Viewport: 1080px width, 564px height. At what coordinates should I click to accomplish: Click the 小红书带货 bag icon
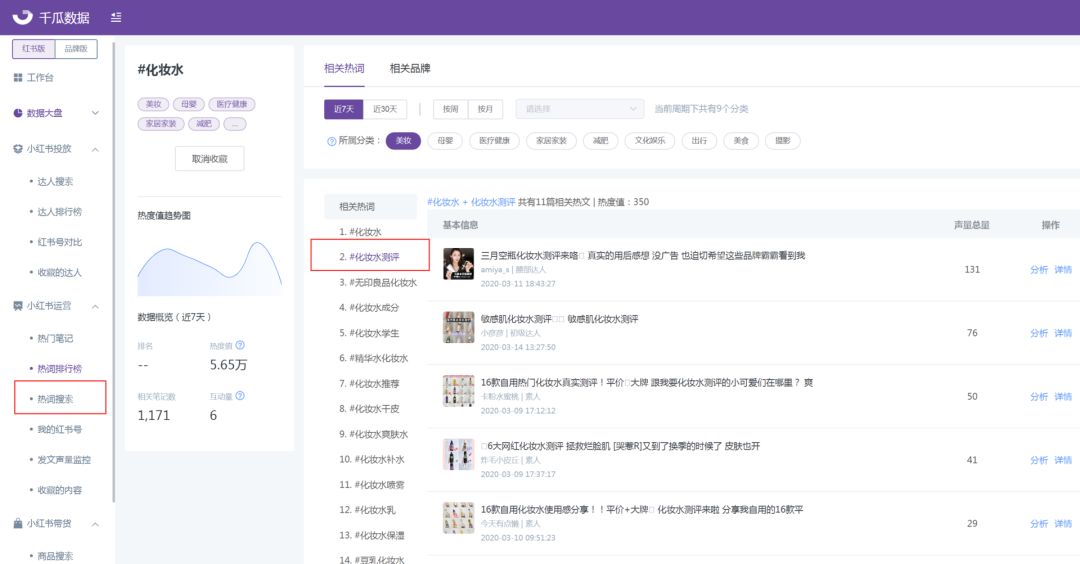(x=18, y=523)
